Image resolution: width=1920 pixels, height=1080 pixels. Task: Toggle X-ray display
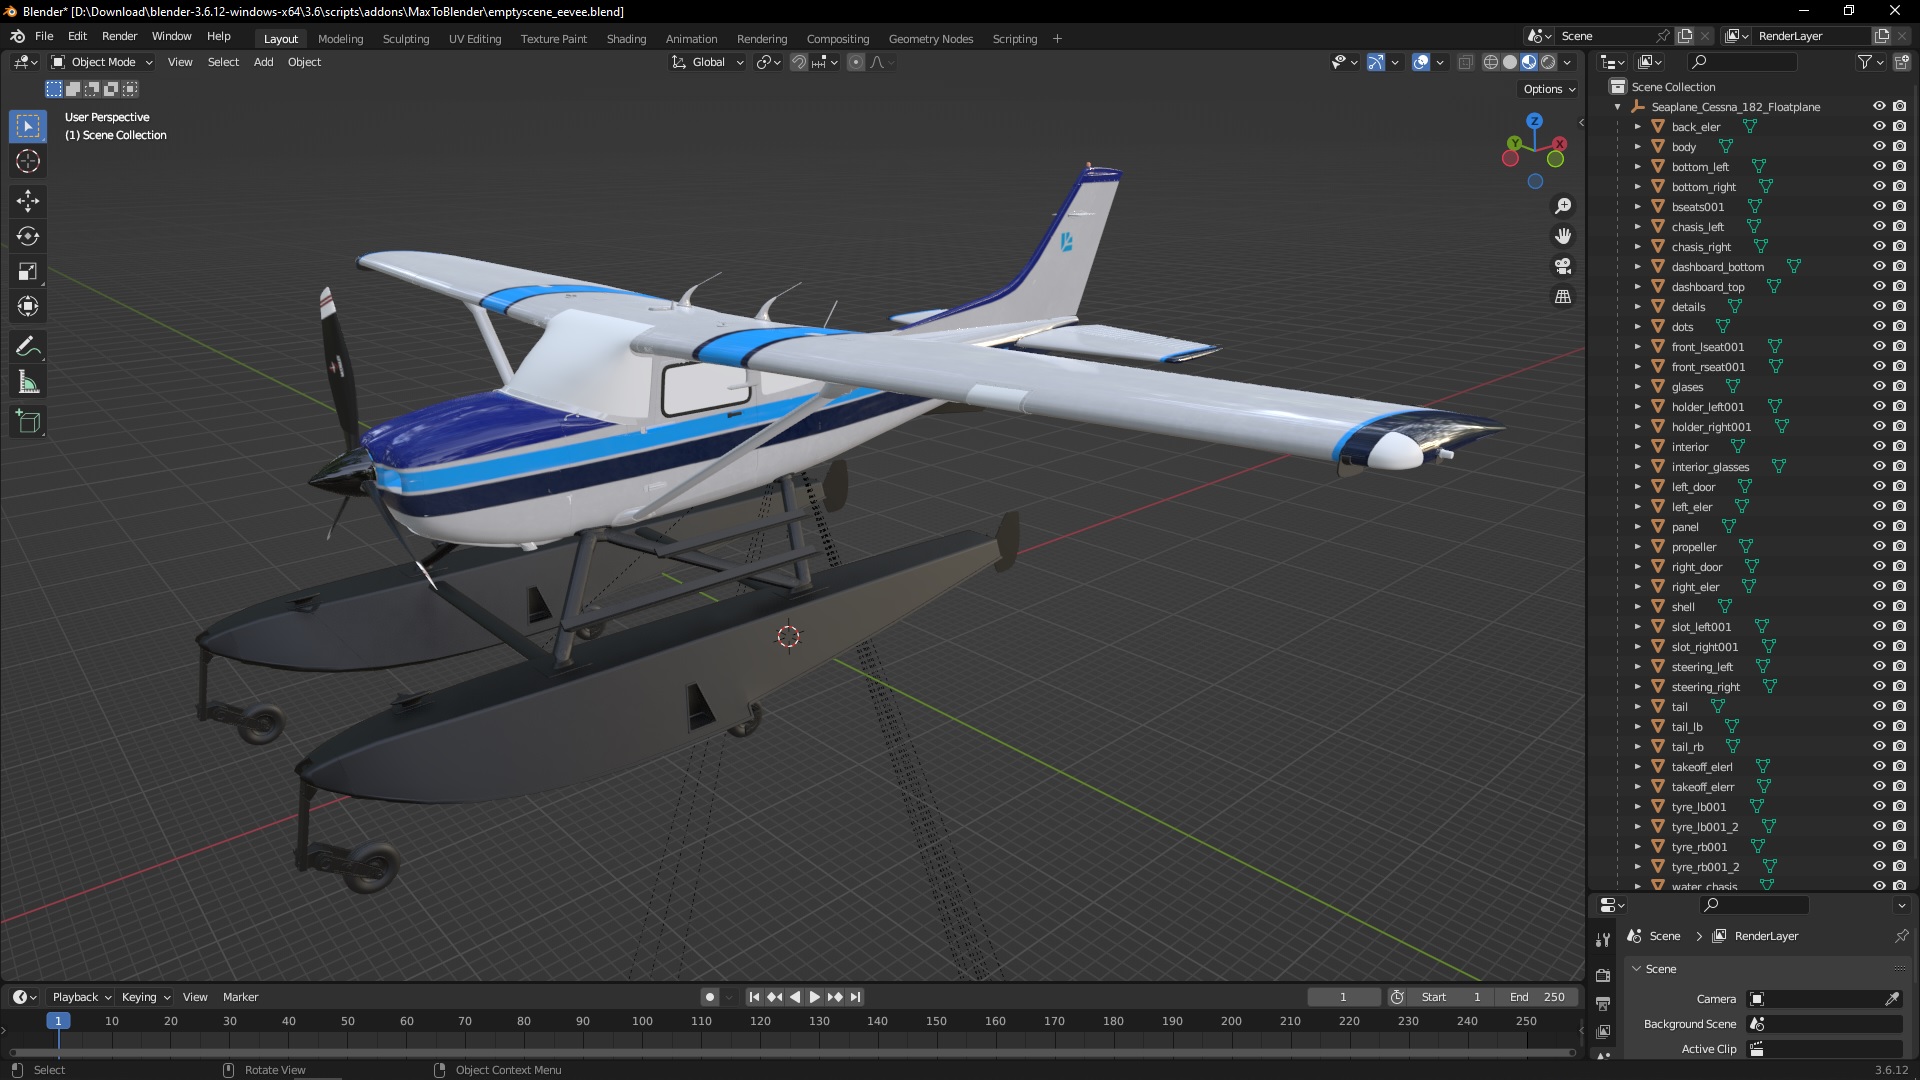[x=1465, y=62]
